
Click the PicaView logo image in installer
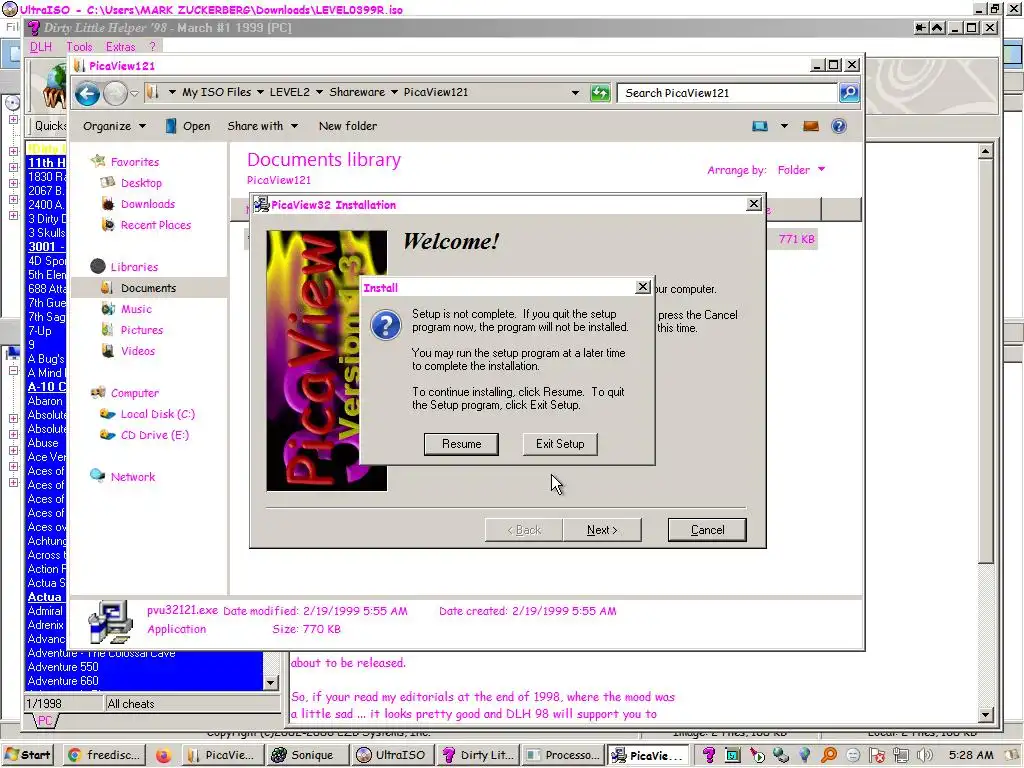click(327, 360)
